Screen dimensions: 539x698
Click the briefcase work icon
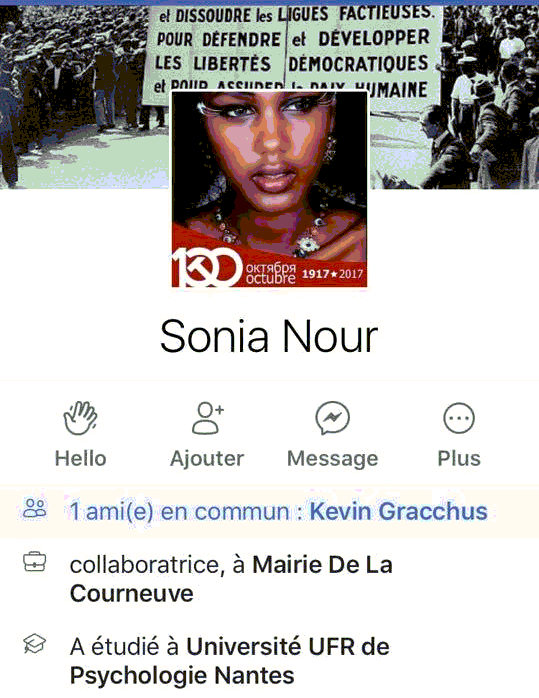(34, 562)
